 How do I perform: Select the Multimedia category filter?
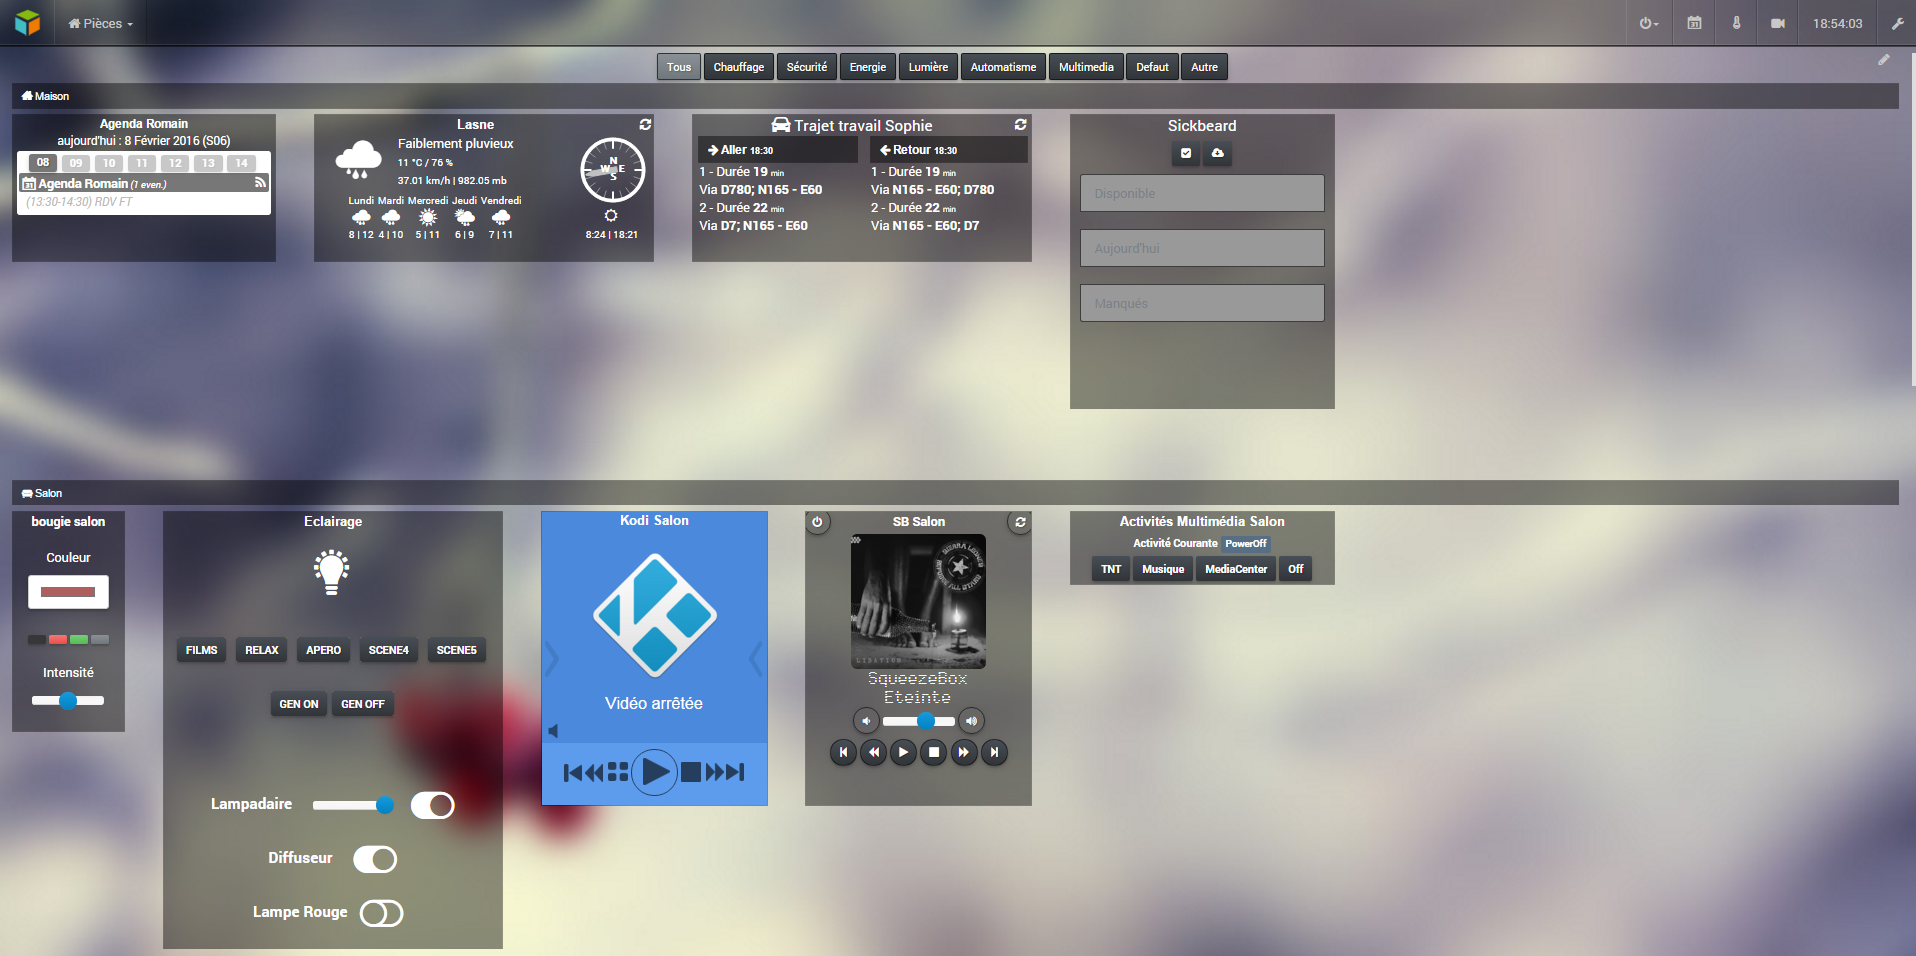point(1086,67)
